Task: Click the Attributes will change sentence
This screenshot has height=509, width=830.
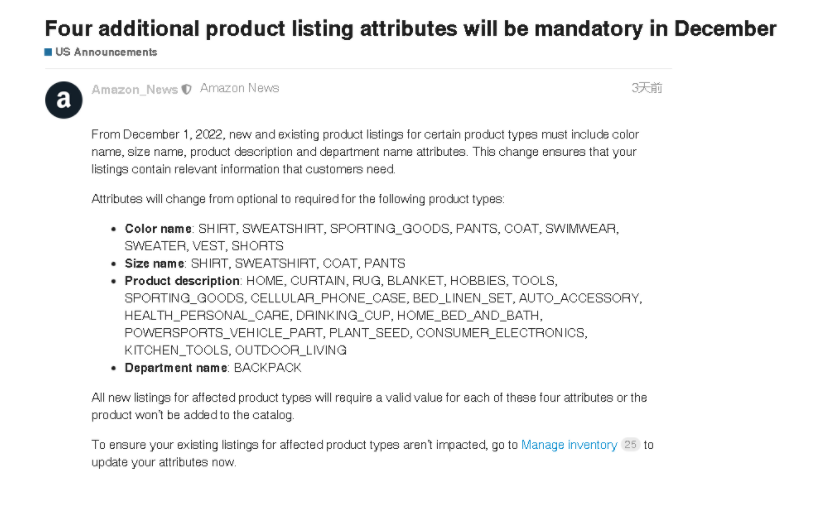Action: 297,198
